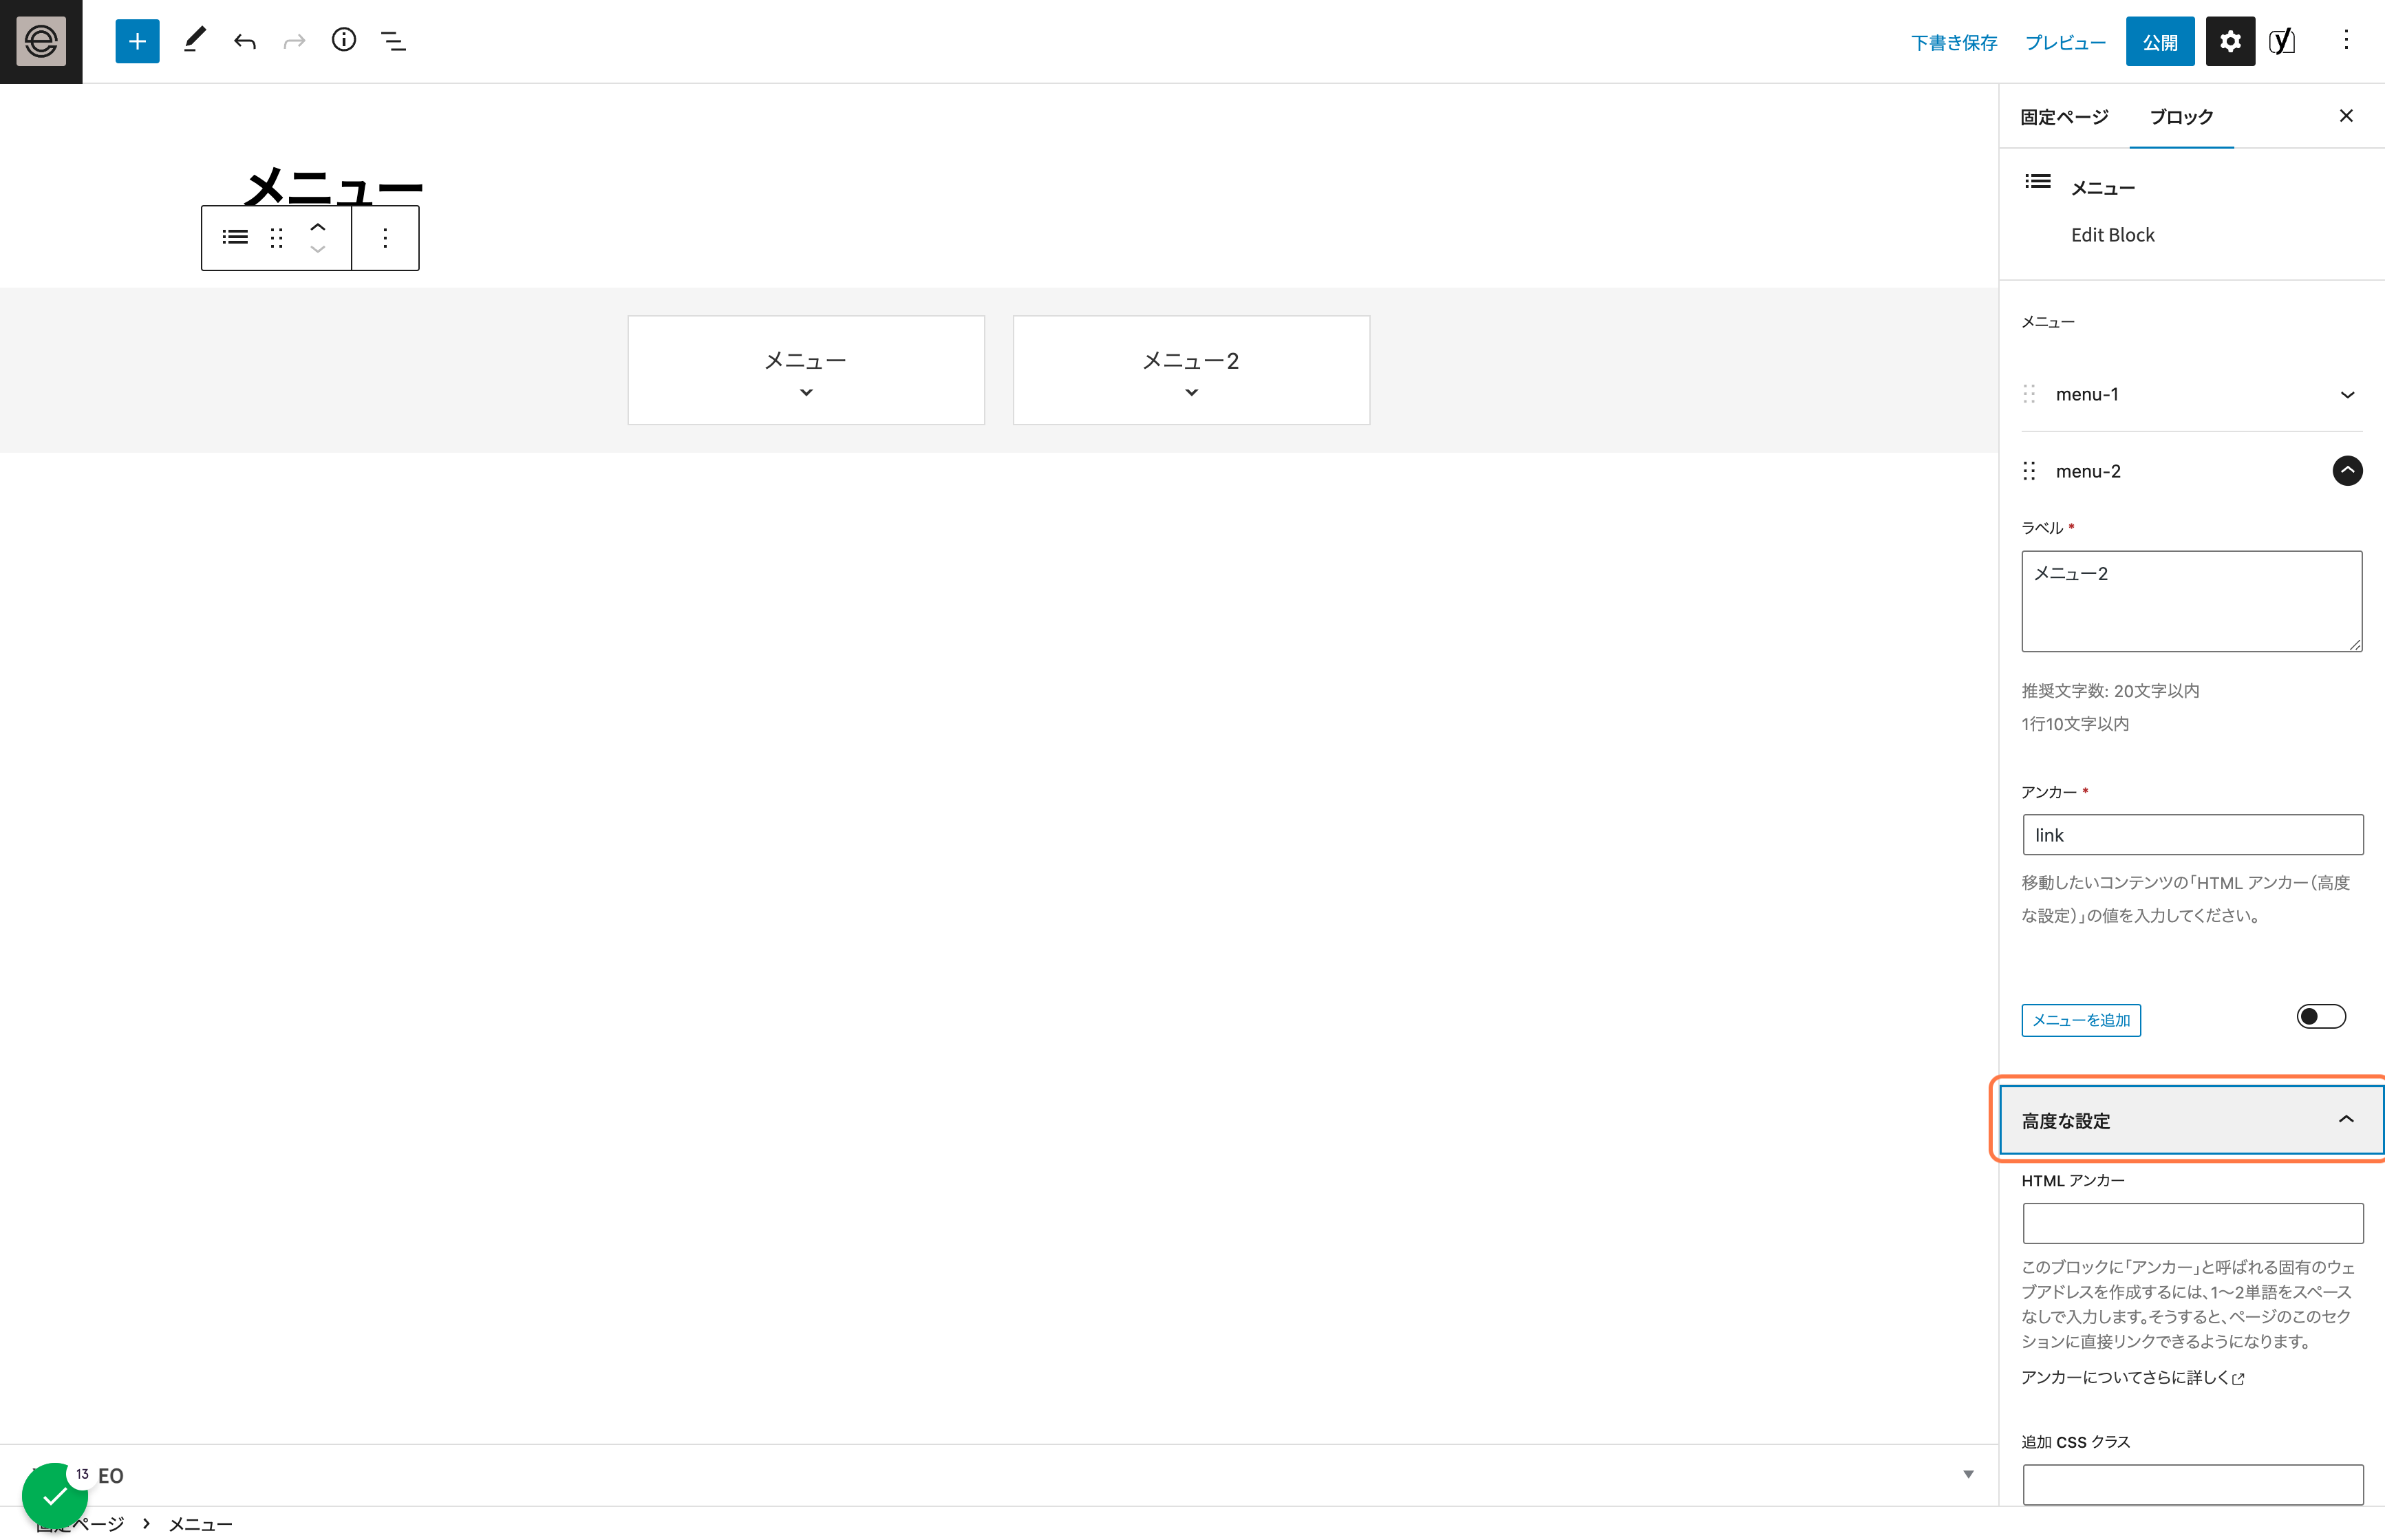Click the ラベル textarea containing メニュー2
The height and width of the screenshot is (1540, 2385).
(2191, 601)
